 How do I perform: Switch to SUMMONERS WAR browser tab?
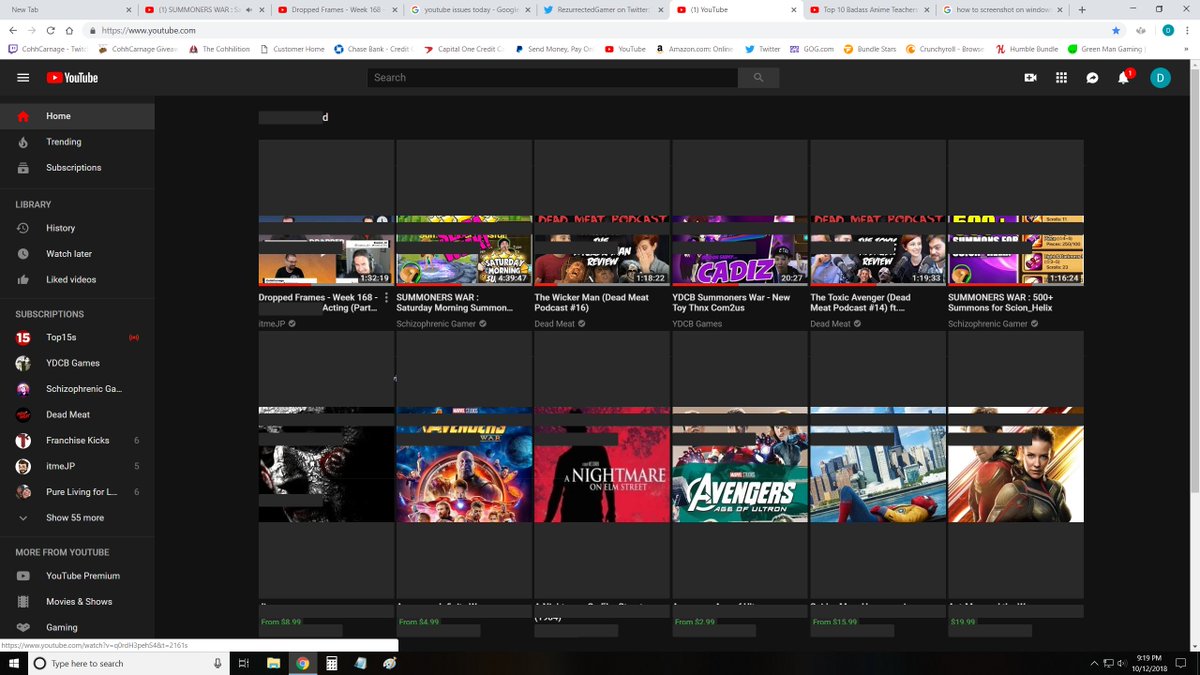[200, 9]
